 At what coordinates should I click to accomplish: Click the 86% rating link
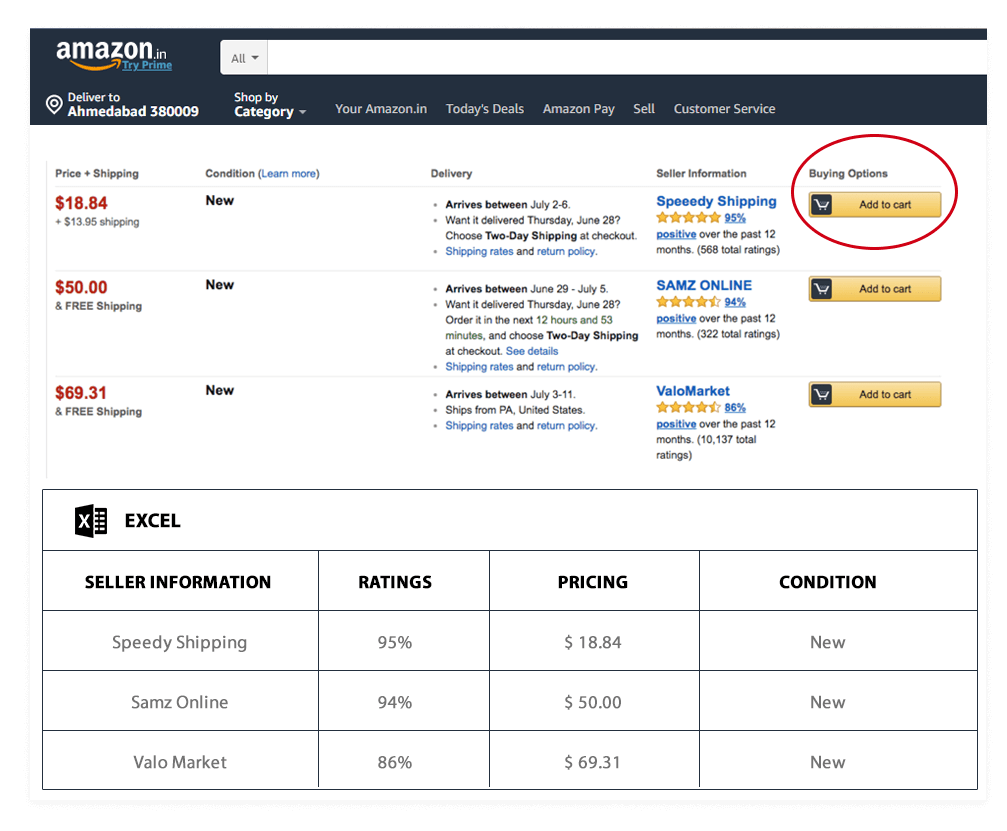pos(735,407)
